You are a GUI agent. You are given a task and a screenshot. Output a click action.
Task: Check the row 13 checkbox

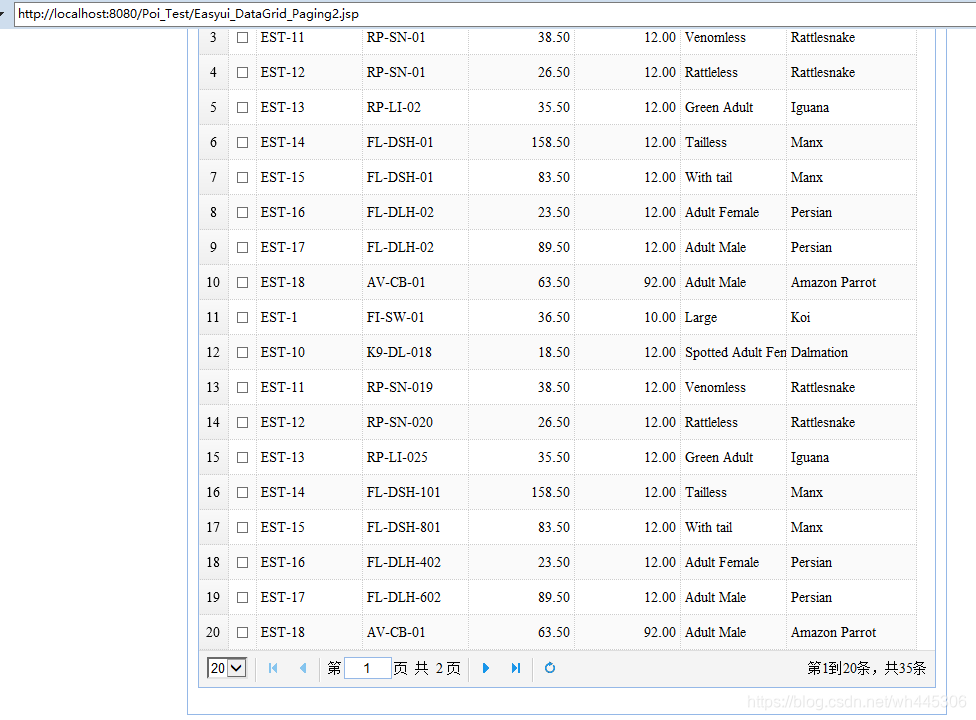(x=243, y=387)
